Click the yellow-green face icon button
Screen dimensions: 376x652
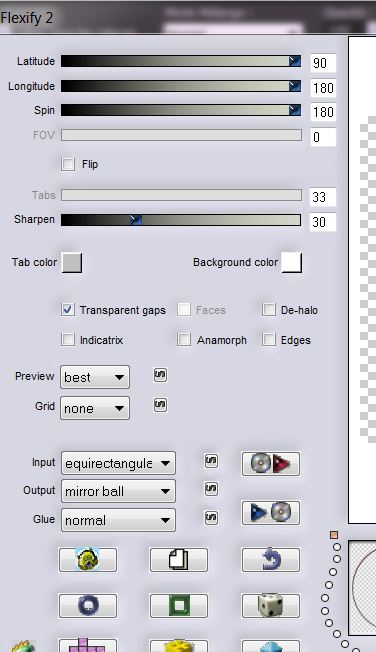(x=88, y=560)
